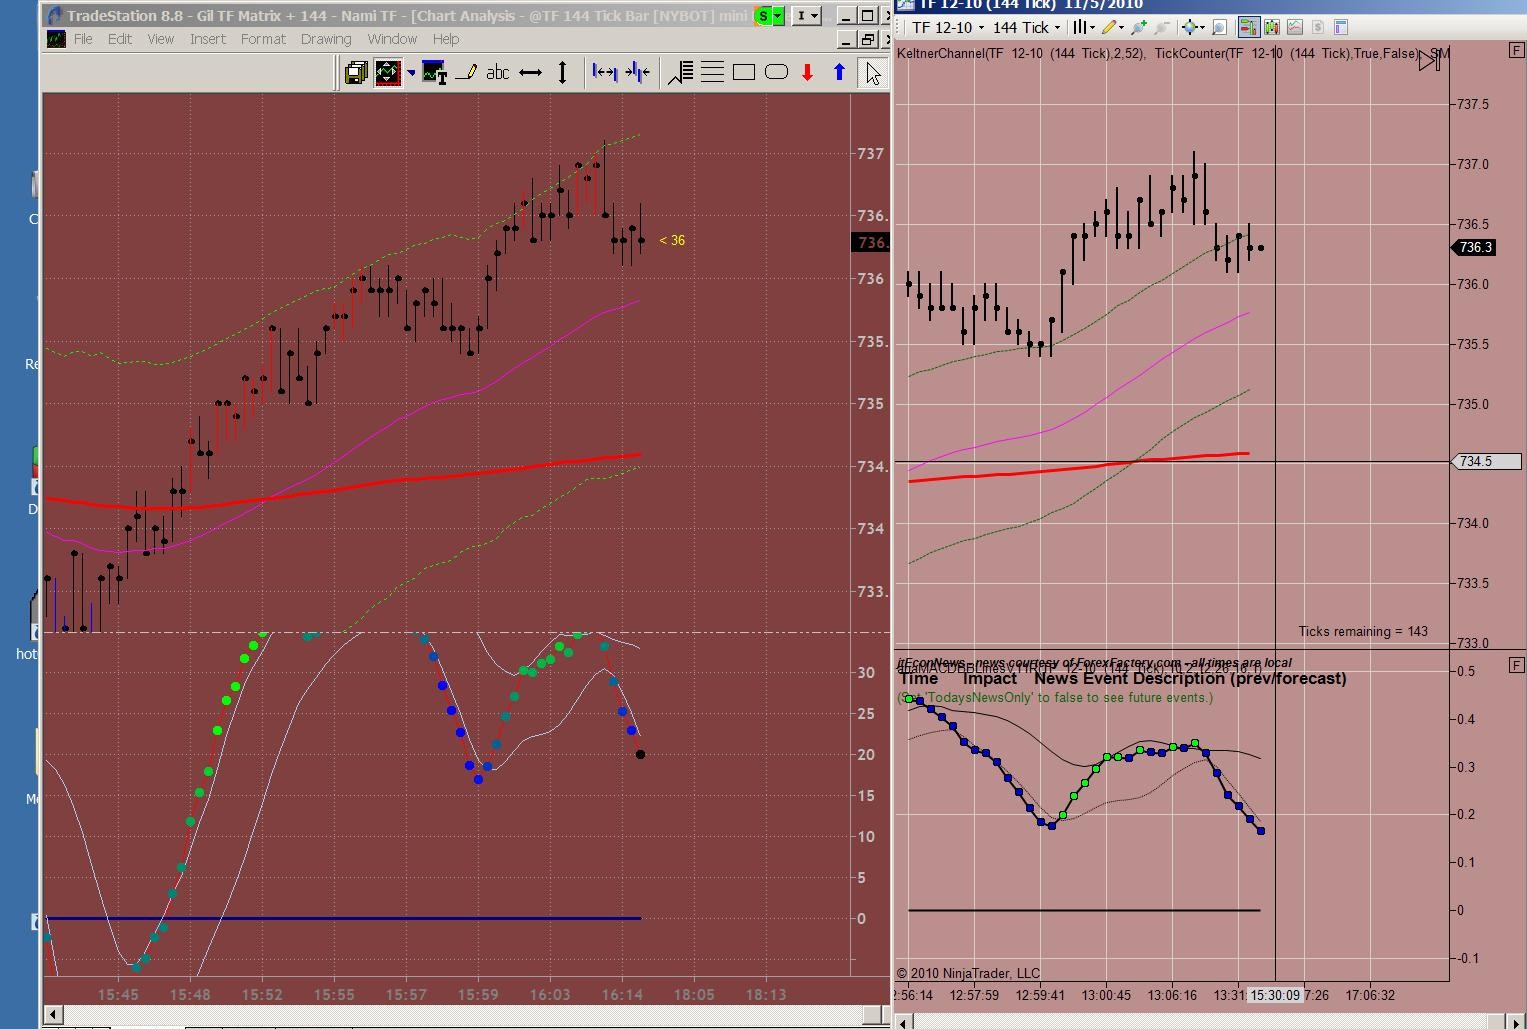Screen dimensions: 1527x1029
Task: Click the F button on price panel
Action: (1516, 50)
